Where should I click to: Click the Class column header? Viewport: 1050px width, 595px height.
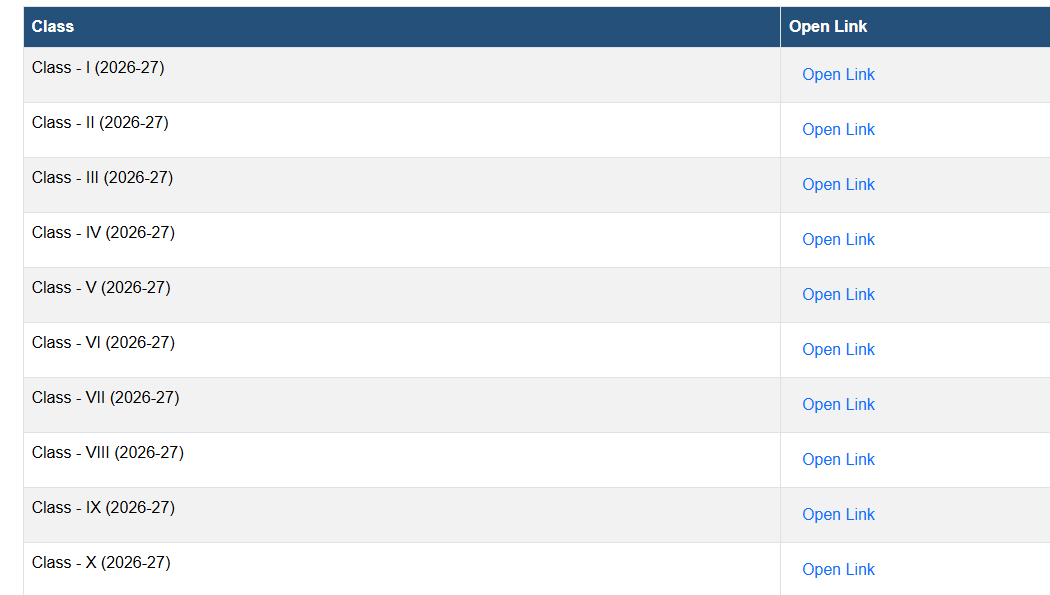pos(52,26)
